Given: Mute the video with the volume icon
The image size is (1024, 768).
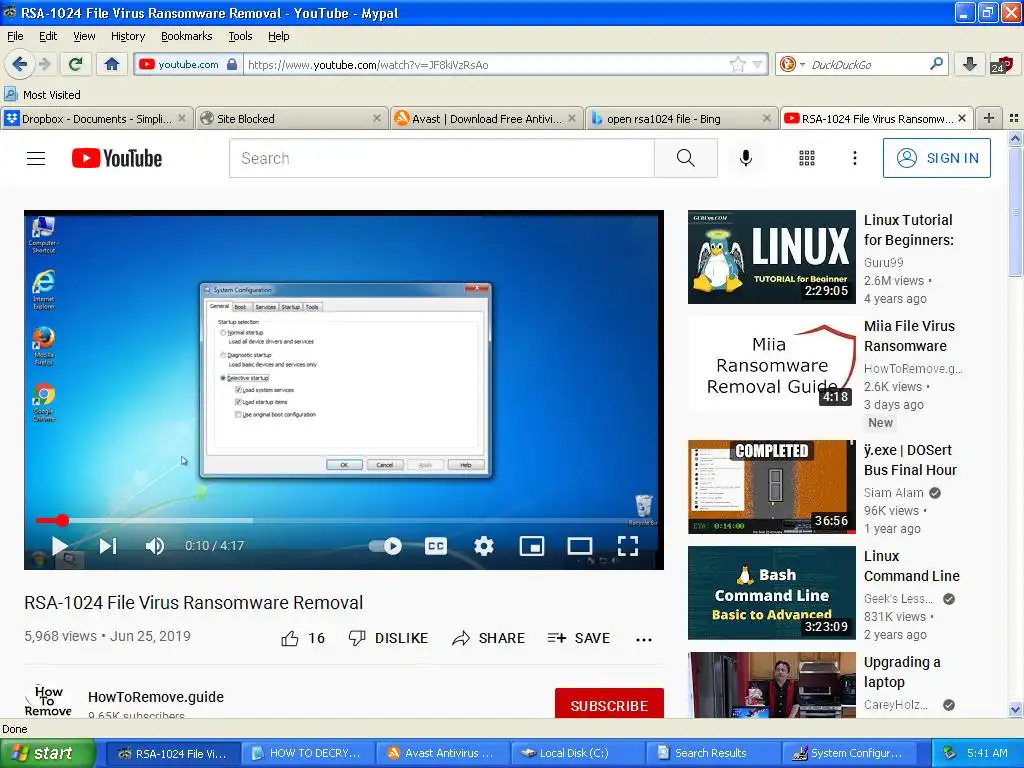Looking at the screenshot, I should (155, 545).
